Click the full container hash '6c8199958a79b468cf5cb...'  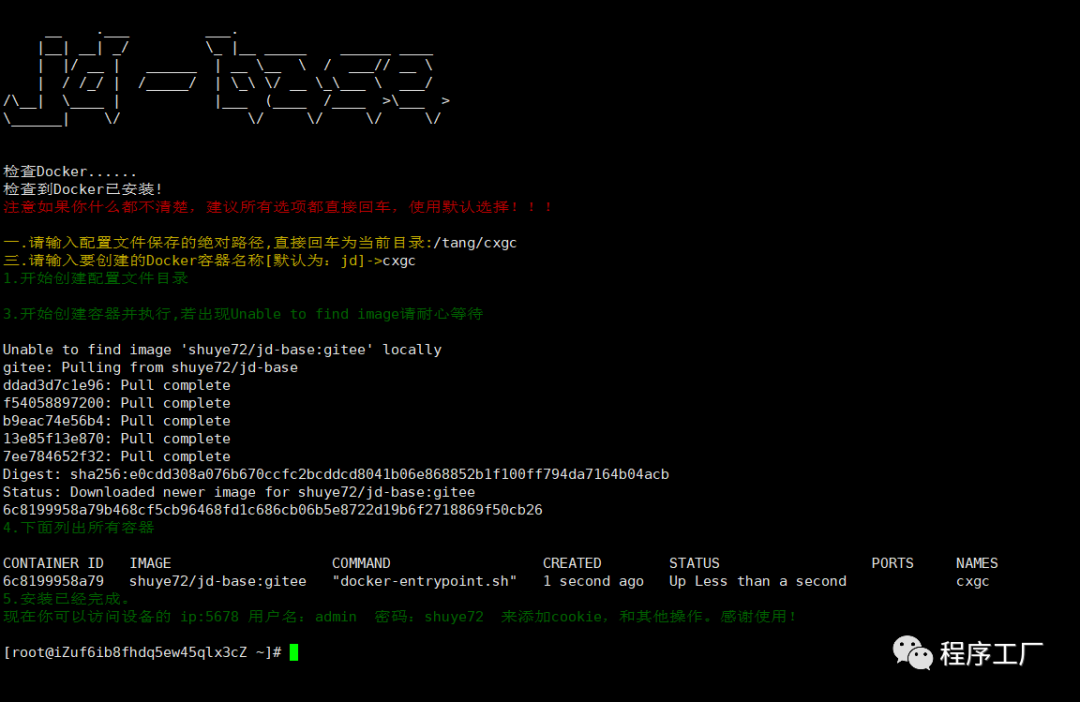point(273,510)
